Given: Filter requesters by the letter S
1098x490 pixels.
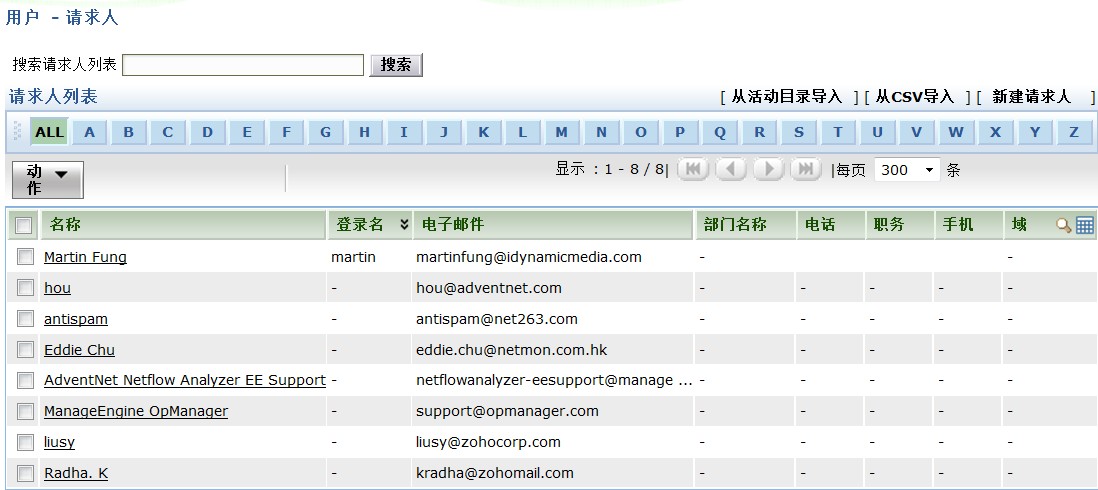Looking at the screenshot, I should (798, 132).
